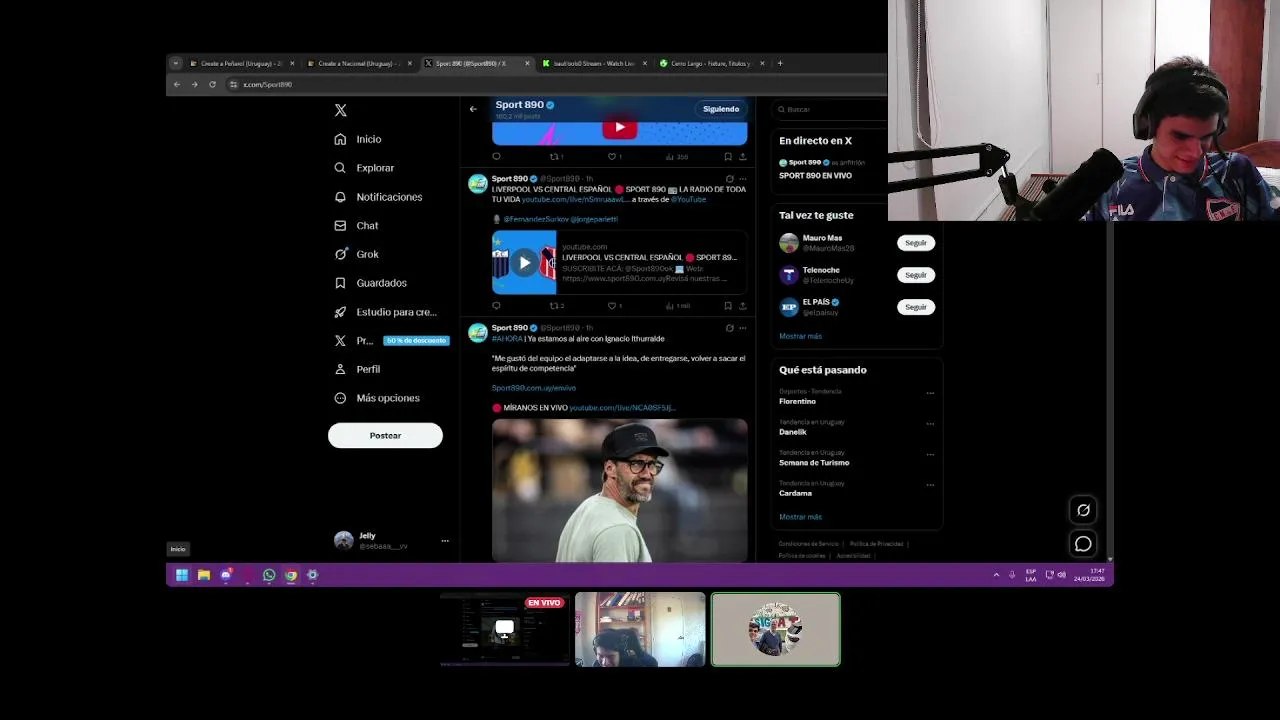Screen dimensions: 1280x720
Task: Open floating Grok button
Action: click(x=1083, y=510)
